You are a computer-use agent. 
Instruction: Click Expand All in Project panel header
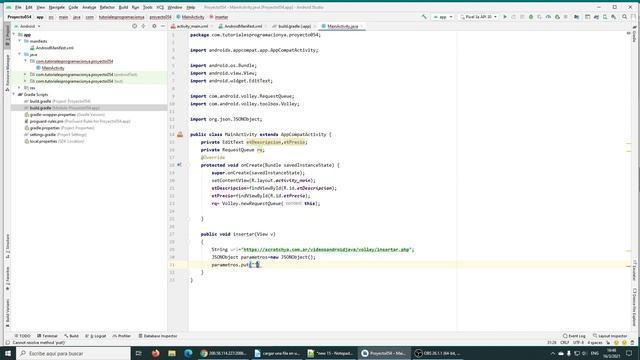(x=143, y=26)
